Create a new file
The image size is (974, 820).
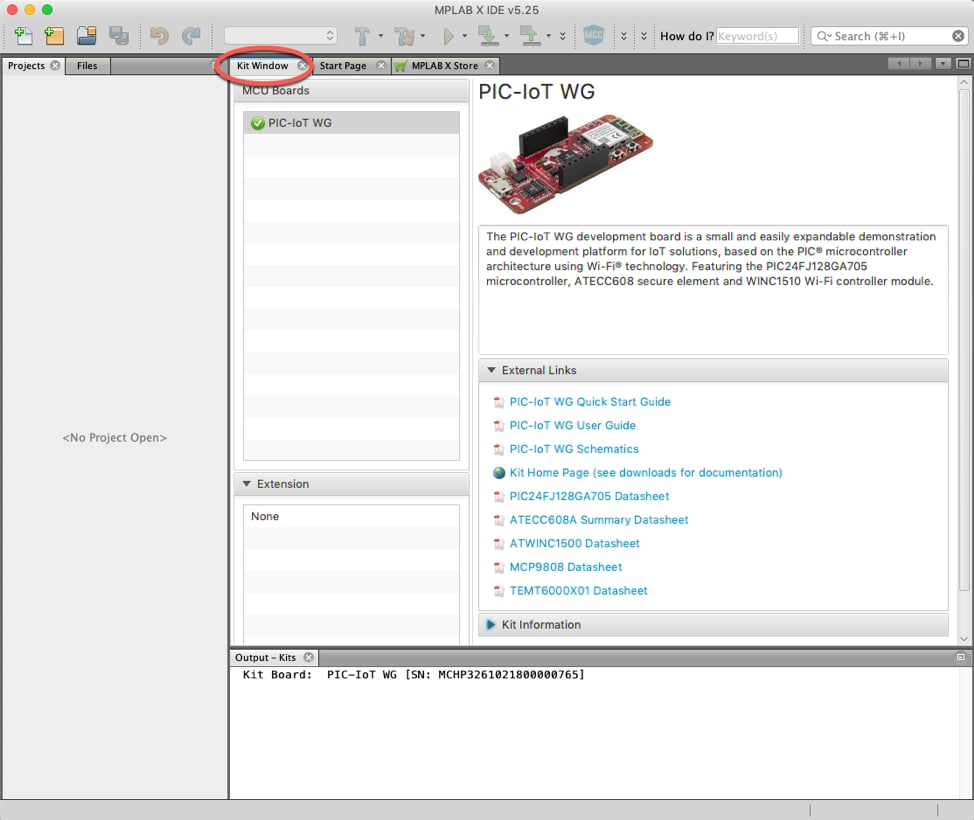[x=22, y=35]
